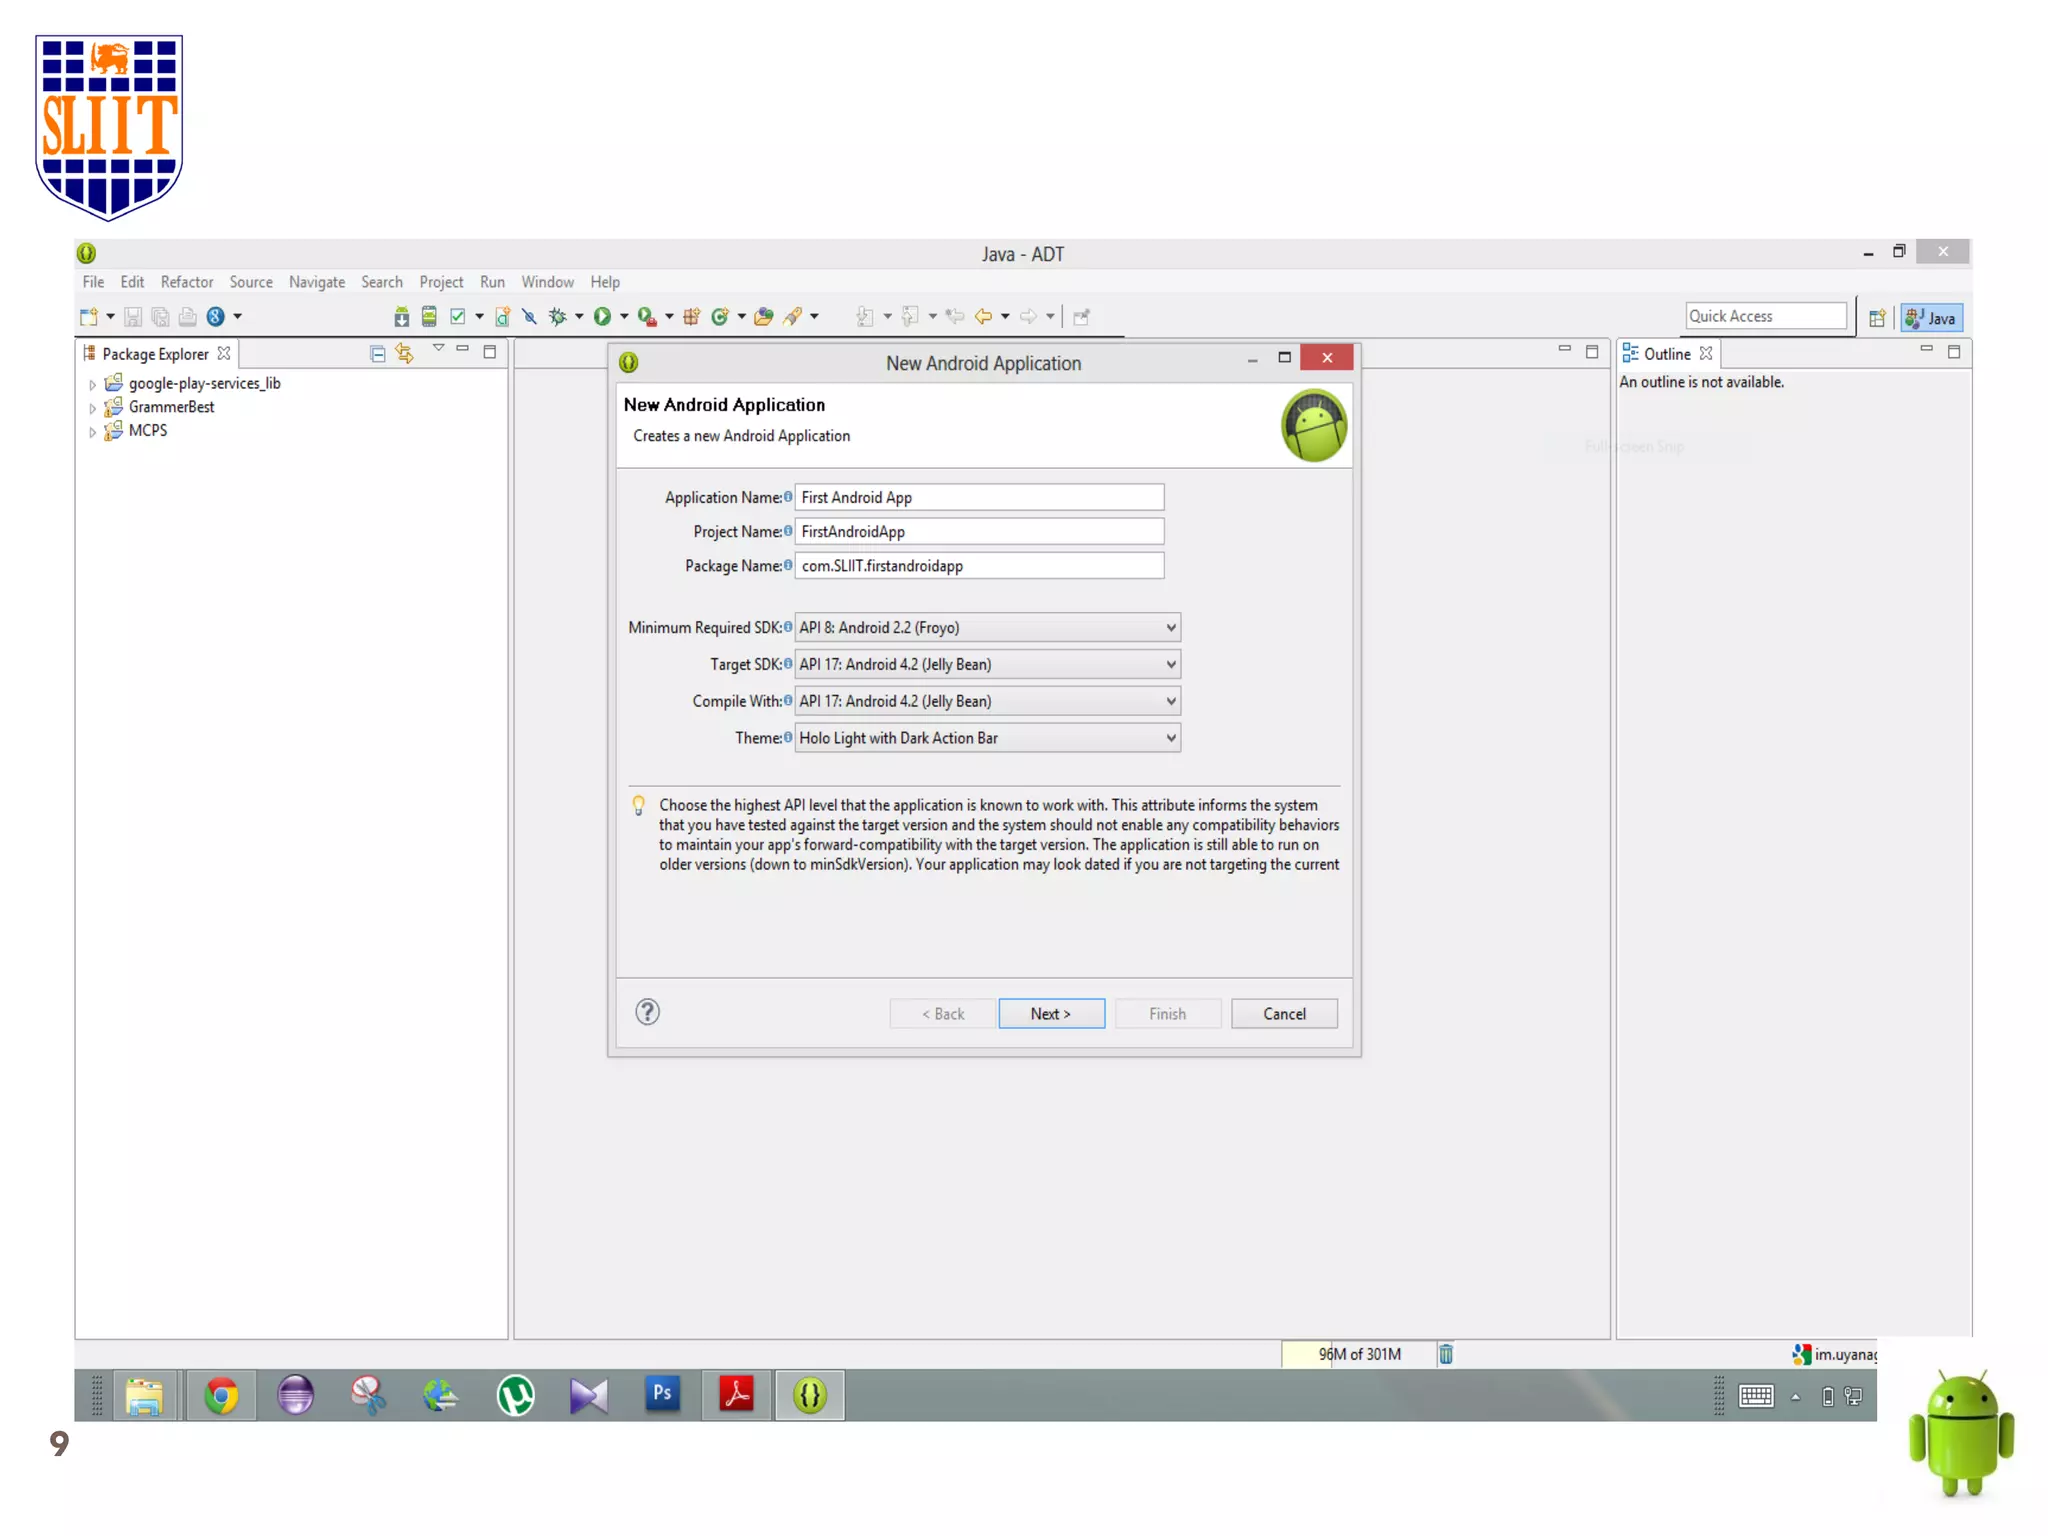Screen dimensions: 2048x1536
Task: Open the Theme dropdown
Action: click(986, 738)
